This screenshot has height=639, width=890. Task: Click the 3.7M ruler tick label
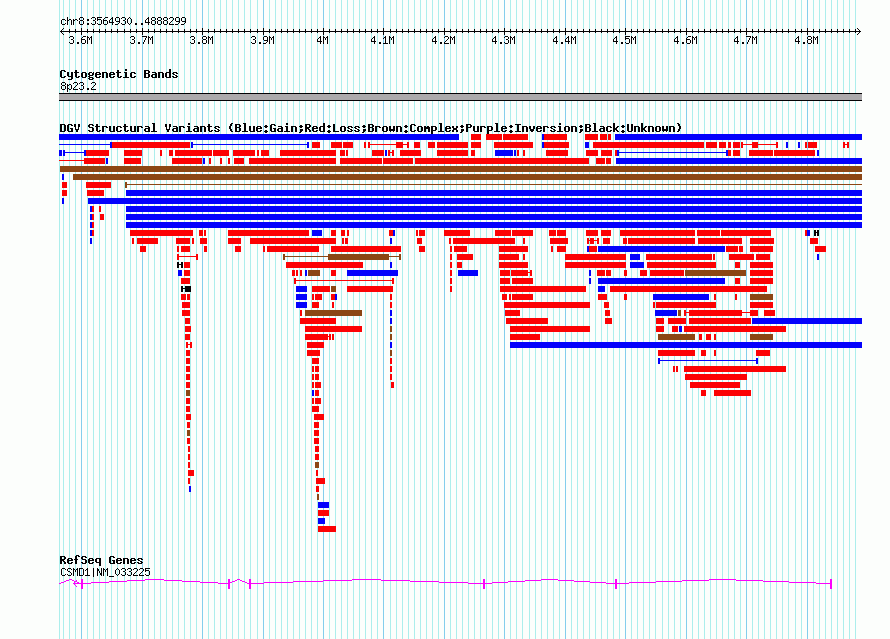pyautogui.click(x=141, y=40)
